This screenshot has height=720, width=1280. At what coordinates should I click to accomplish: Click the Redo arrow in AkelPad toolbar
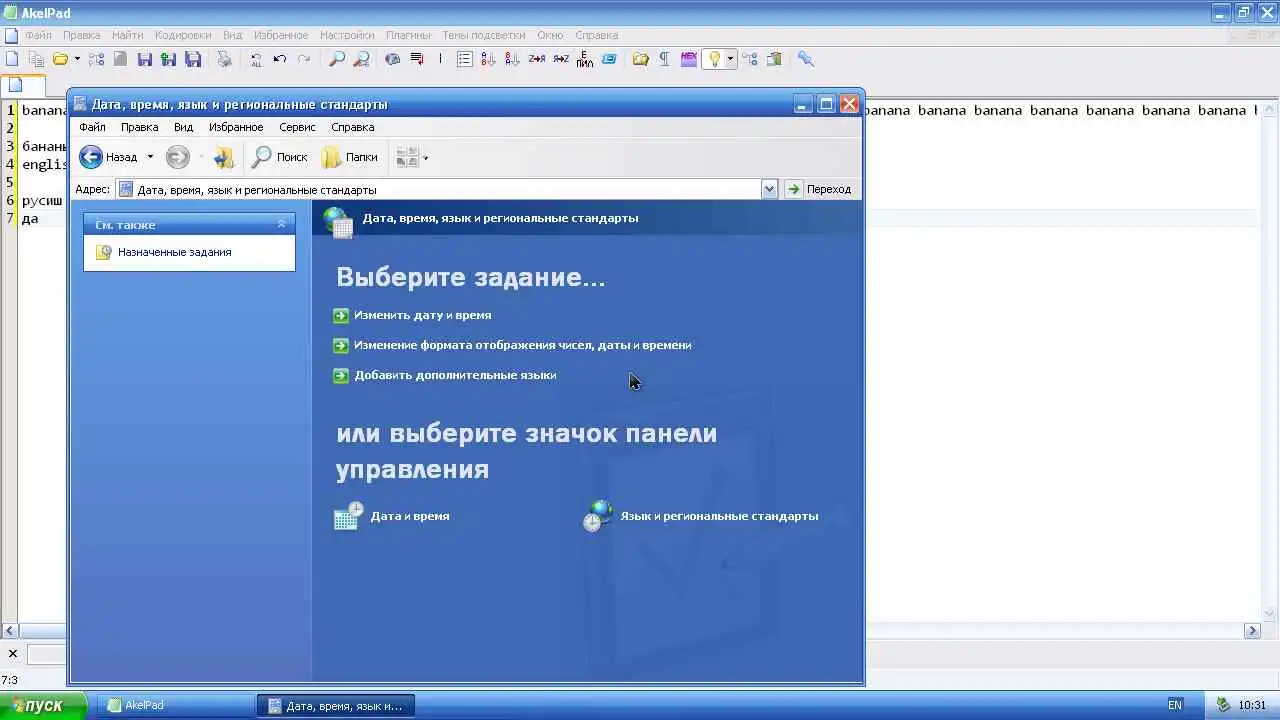[304, 59]
